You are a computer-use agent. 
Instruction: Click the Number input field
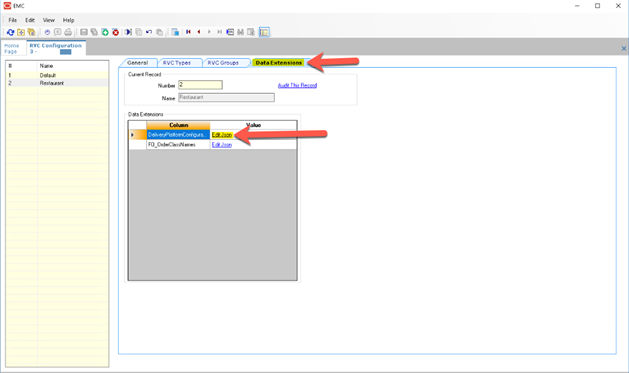point(200,85)
